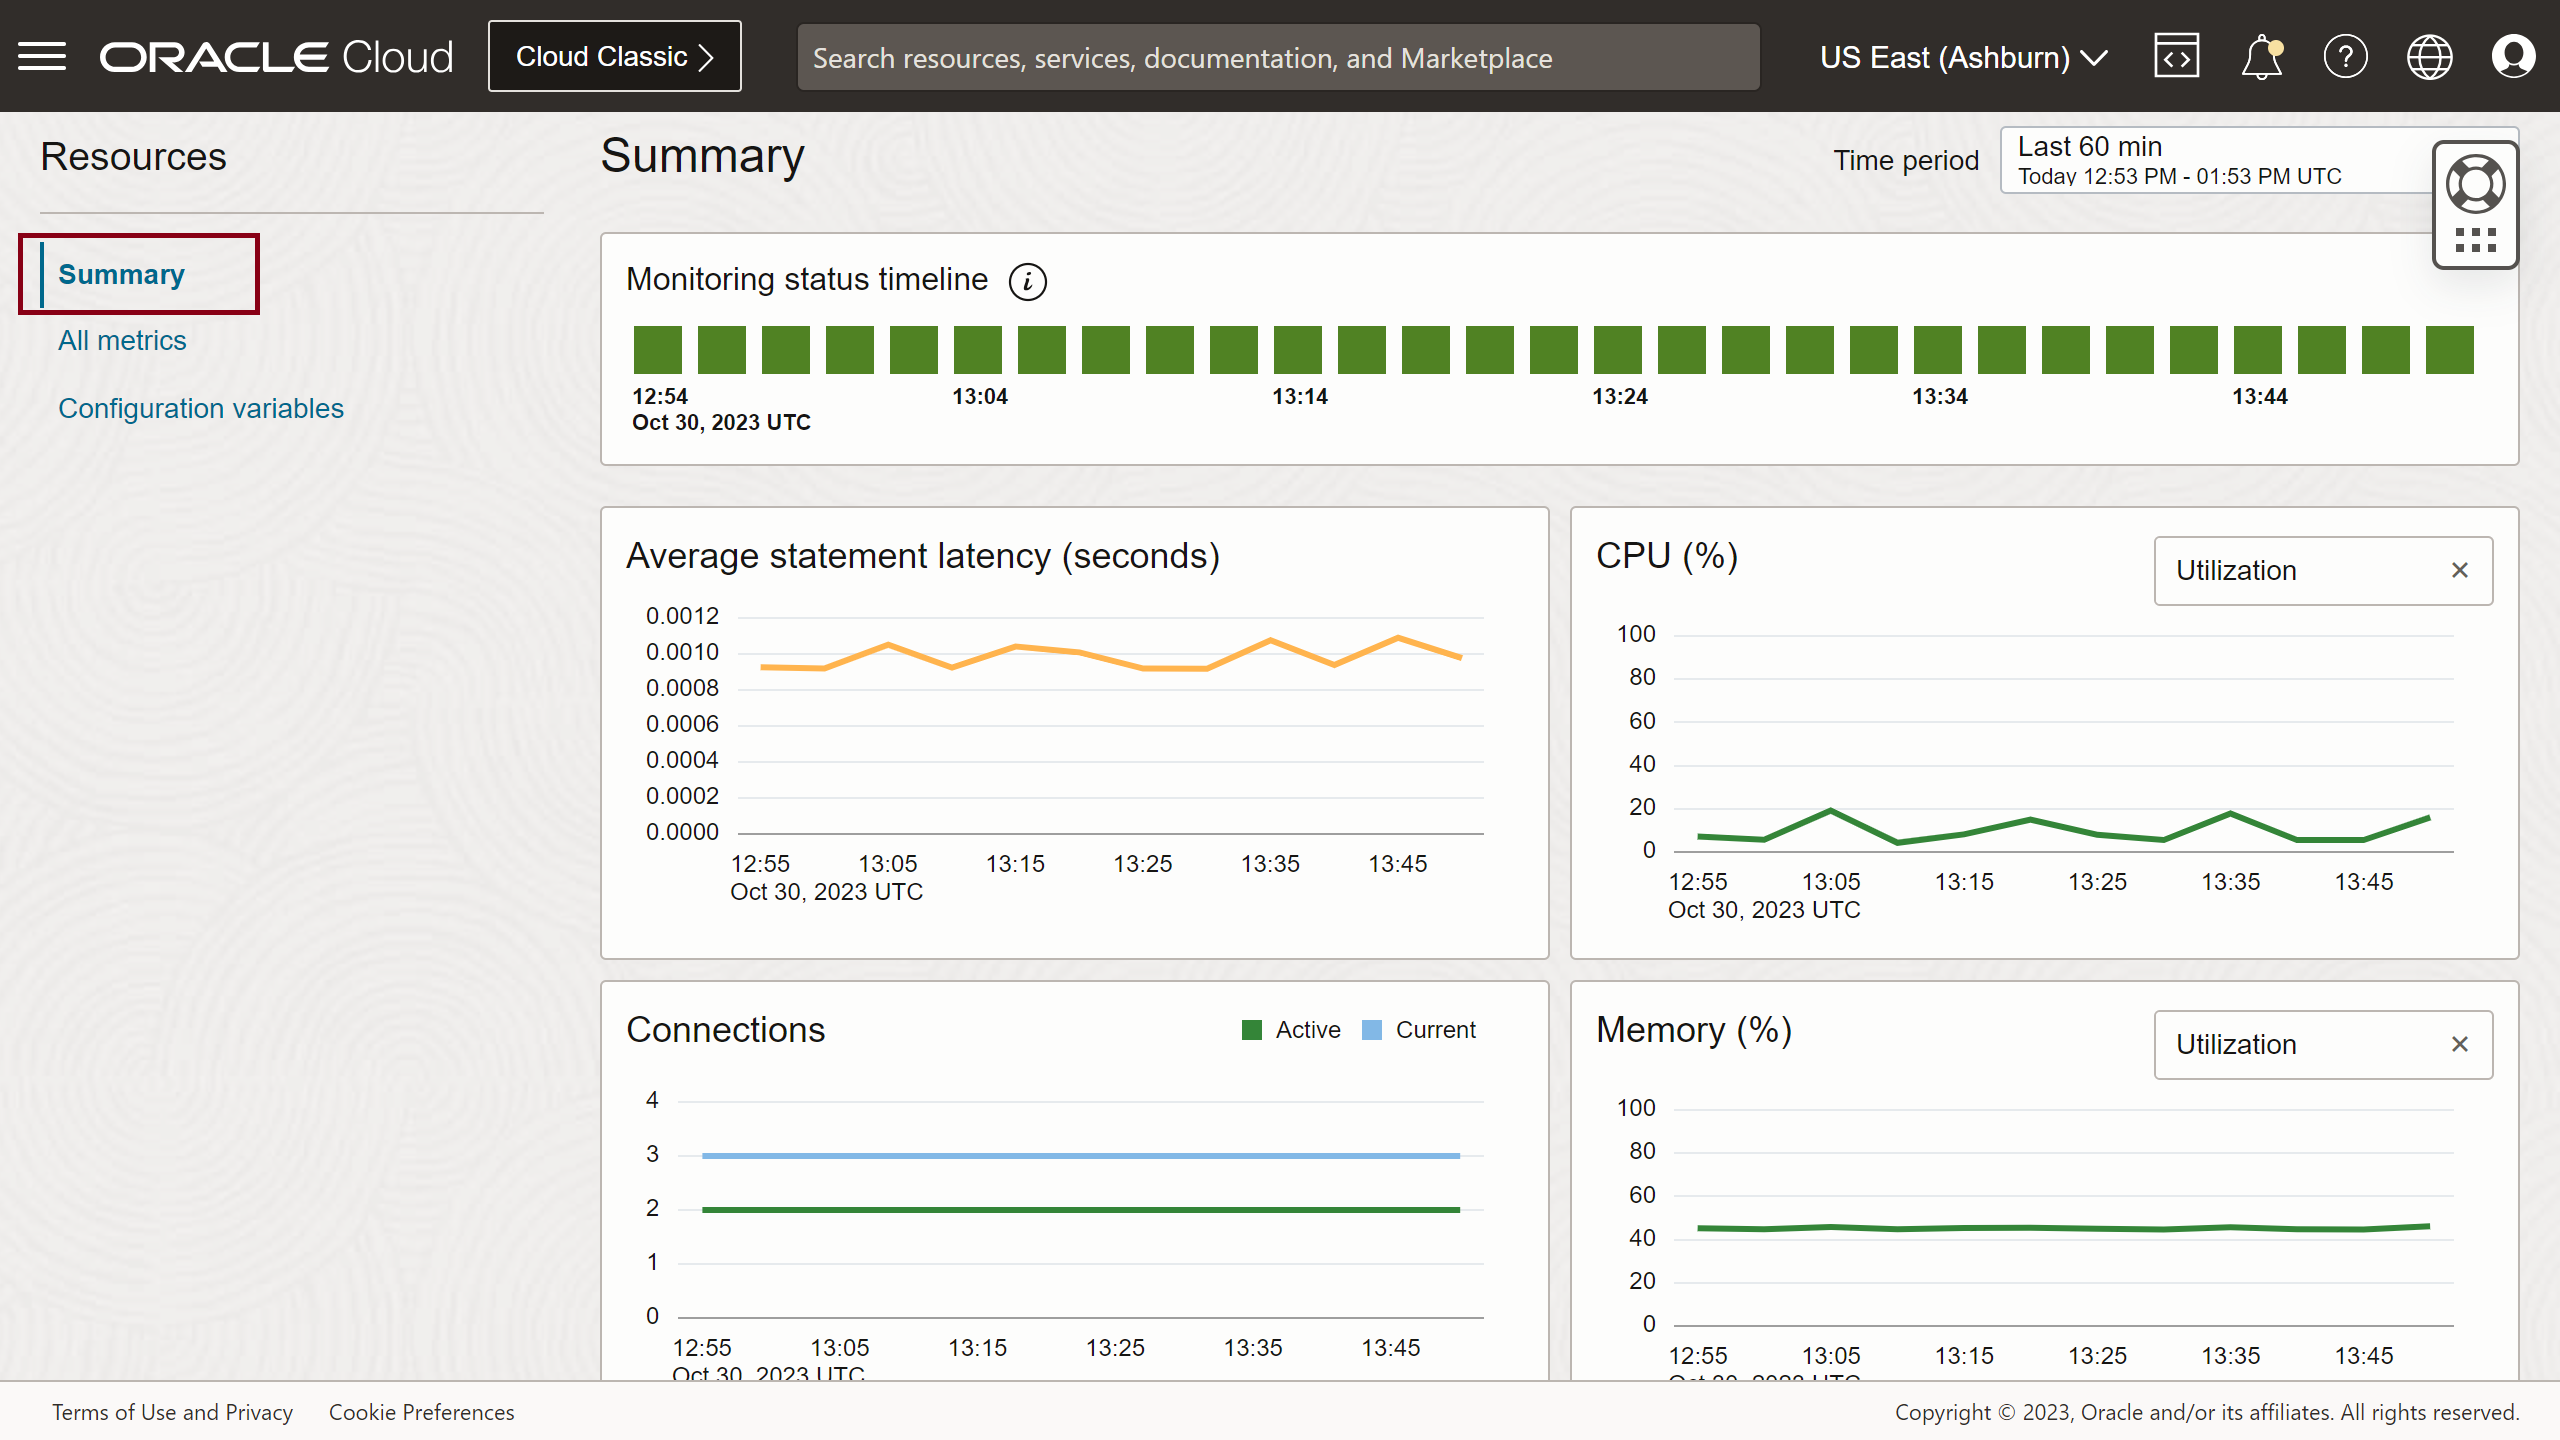
Task: Open the navigation hamburger menu
Action: pyautogui.click(x=42, y=56)
